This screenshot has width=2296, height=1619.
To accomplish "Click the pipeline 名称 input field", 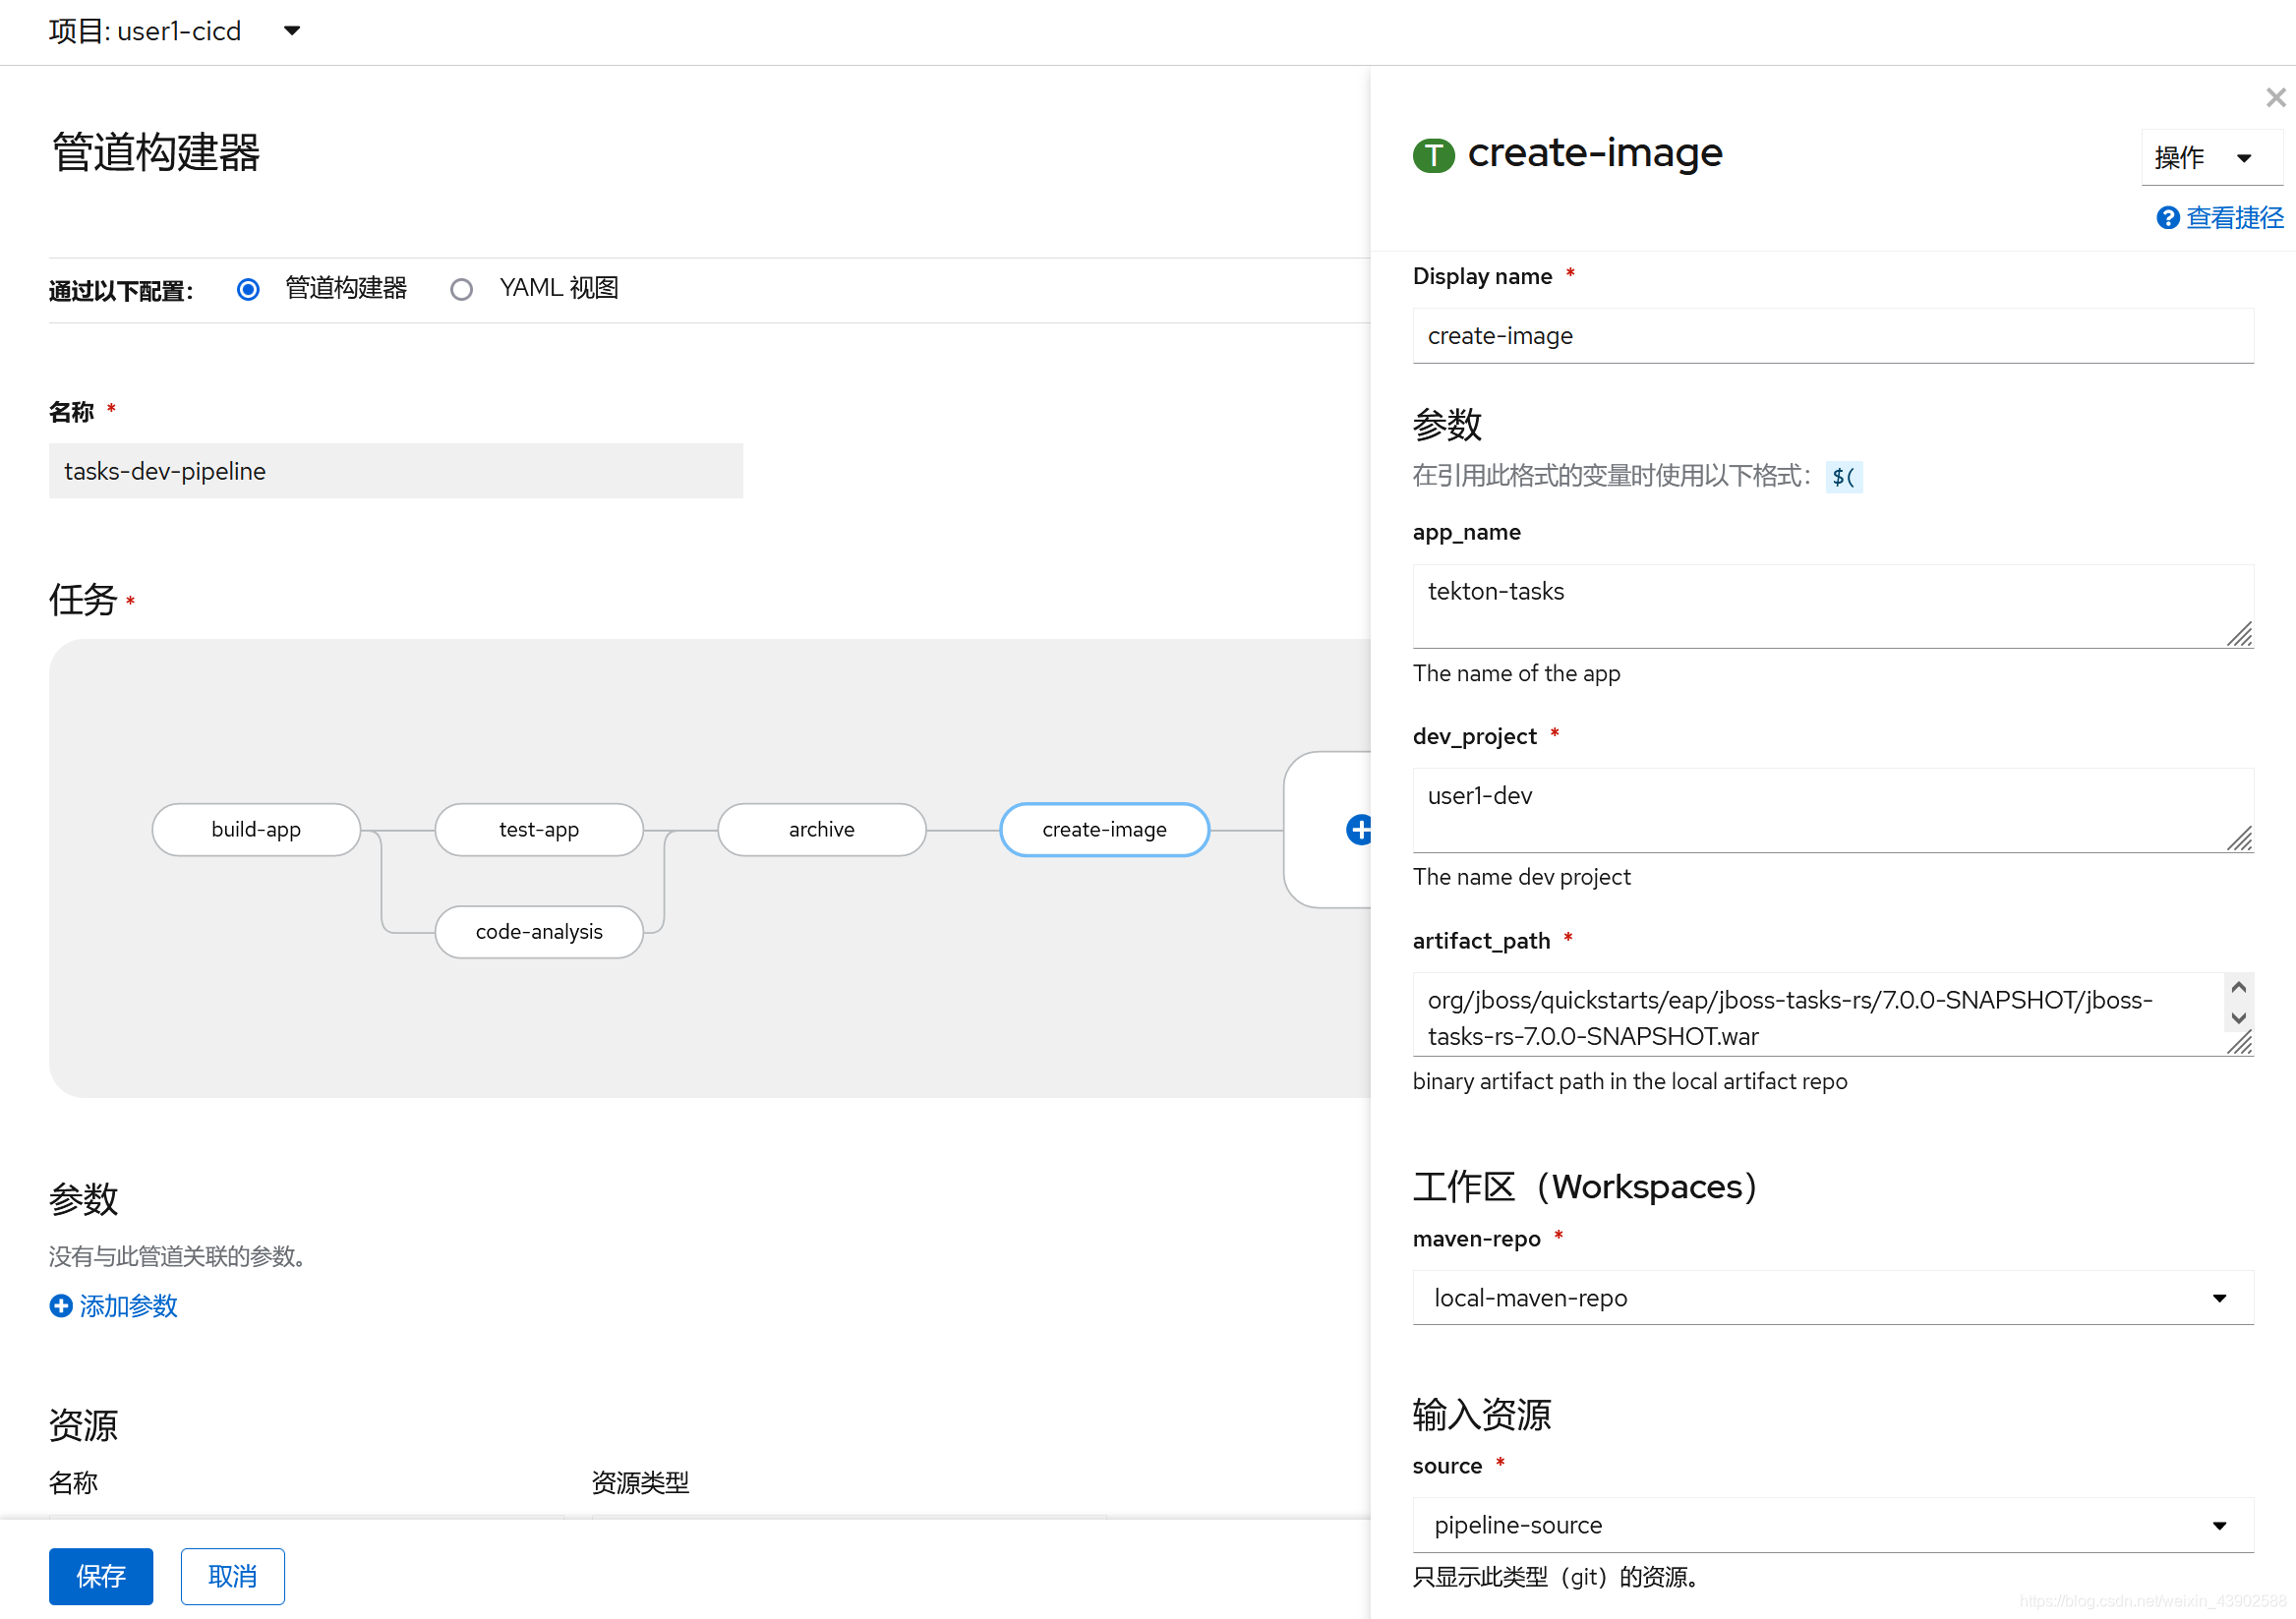I will point(396,471).
